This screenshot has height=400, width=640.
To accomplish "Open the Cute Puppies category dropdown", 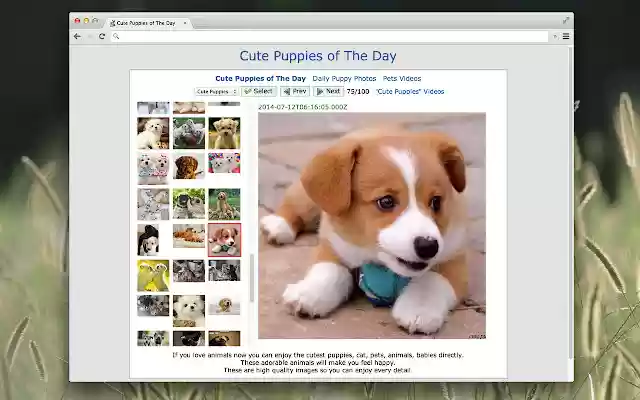I will (x=216, y=92).
